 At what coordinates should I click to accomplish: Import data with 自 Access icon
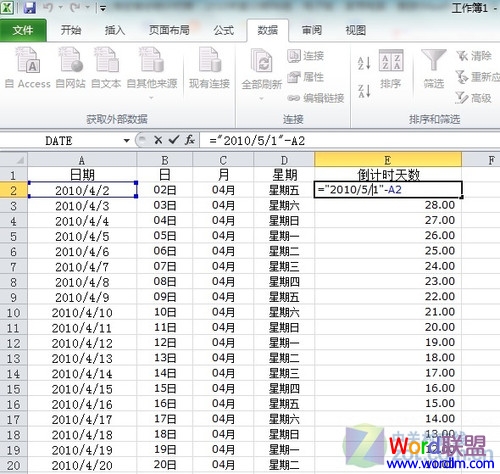28,68
